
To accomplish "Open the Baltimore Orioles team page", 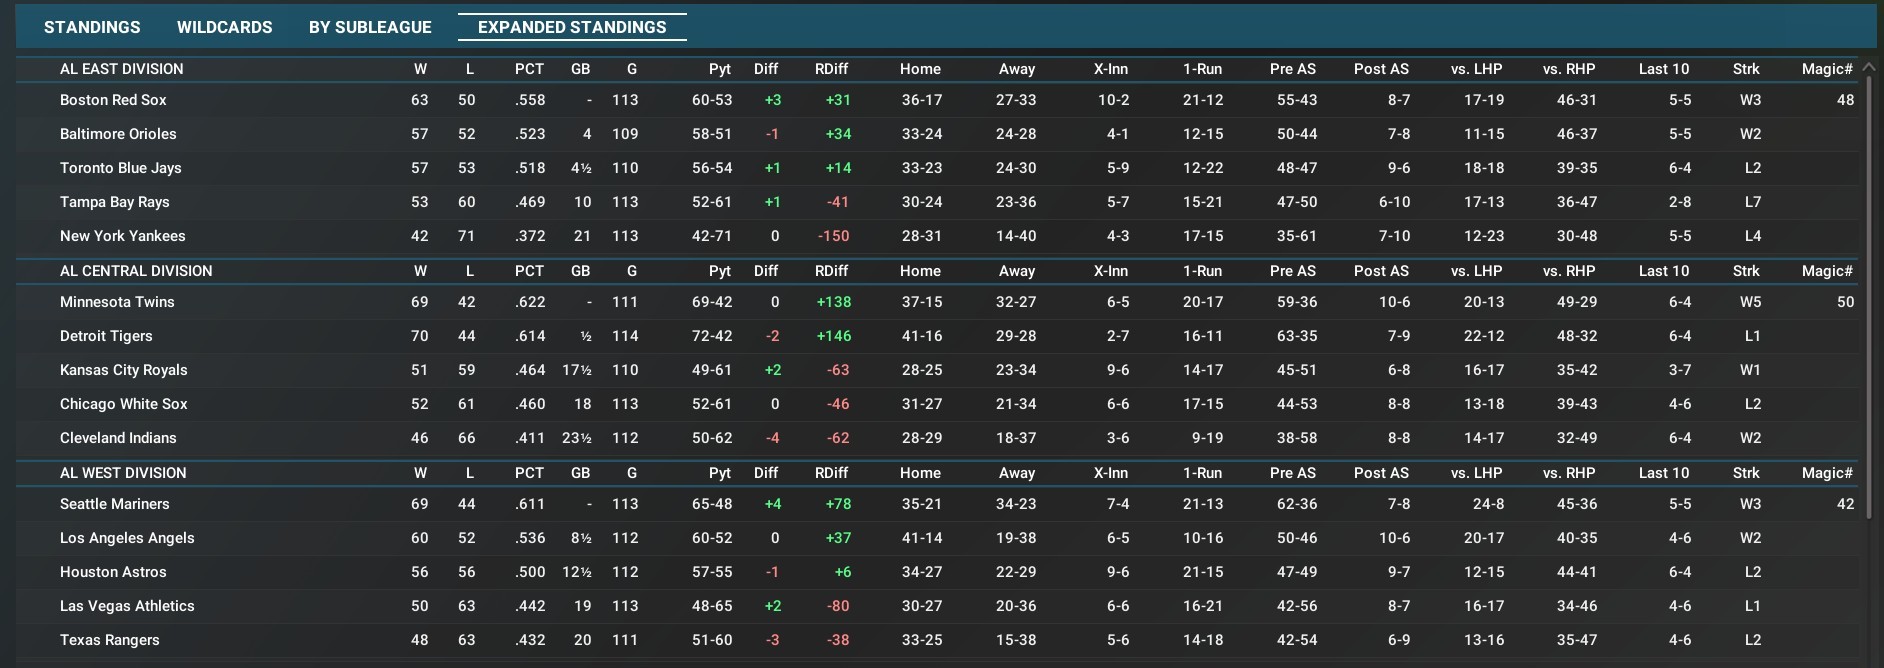I will [x=118, y=134].
